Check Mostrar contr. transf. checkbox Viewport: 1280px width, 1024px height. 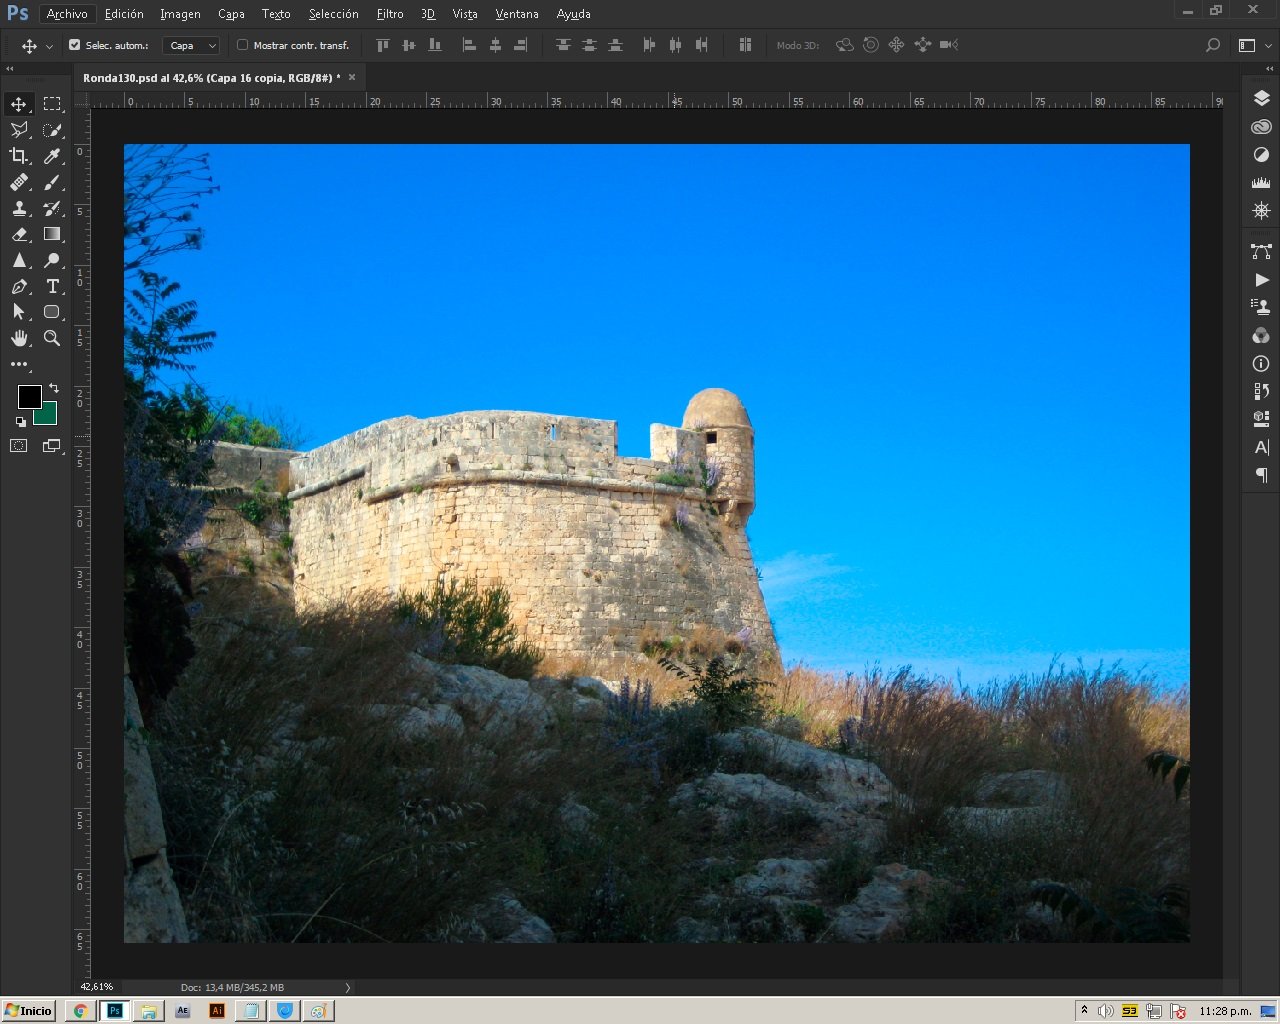coord(242,45)
